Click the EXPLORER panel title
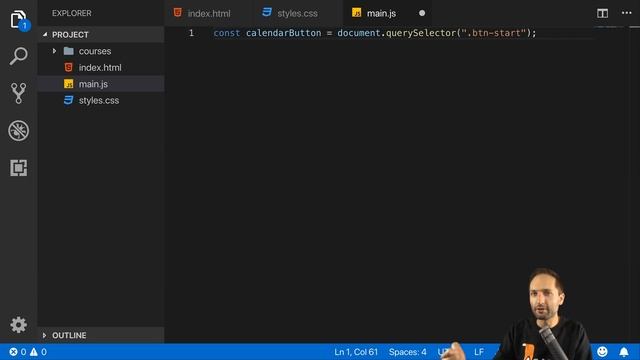640x360 pixels. click(72, 13)
